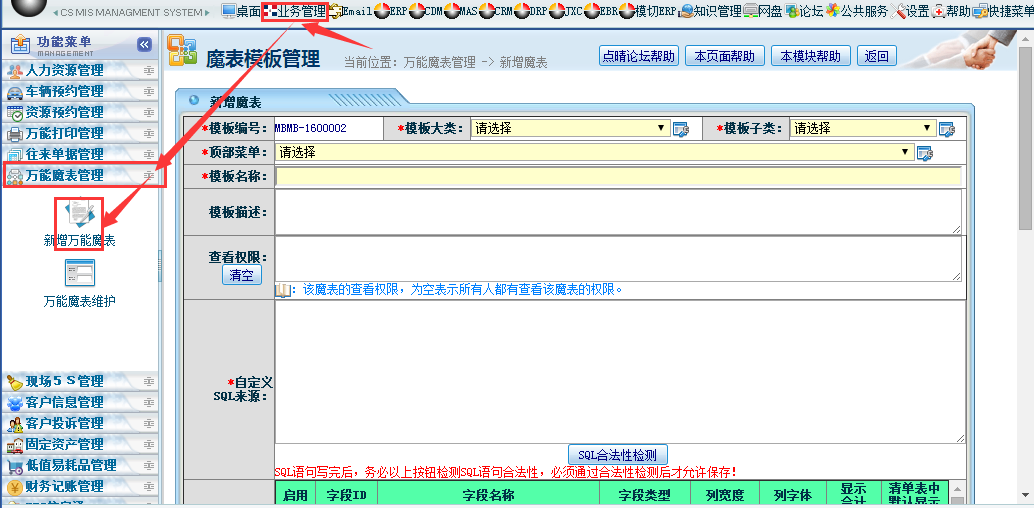This screenshot has width=1034, height=508.
Task: Click the picker icon beside 模板大类
Action: (681, 129)
